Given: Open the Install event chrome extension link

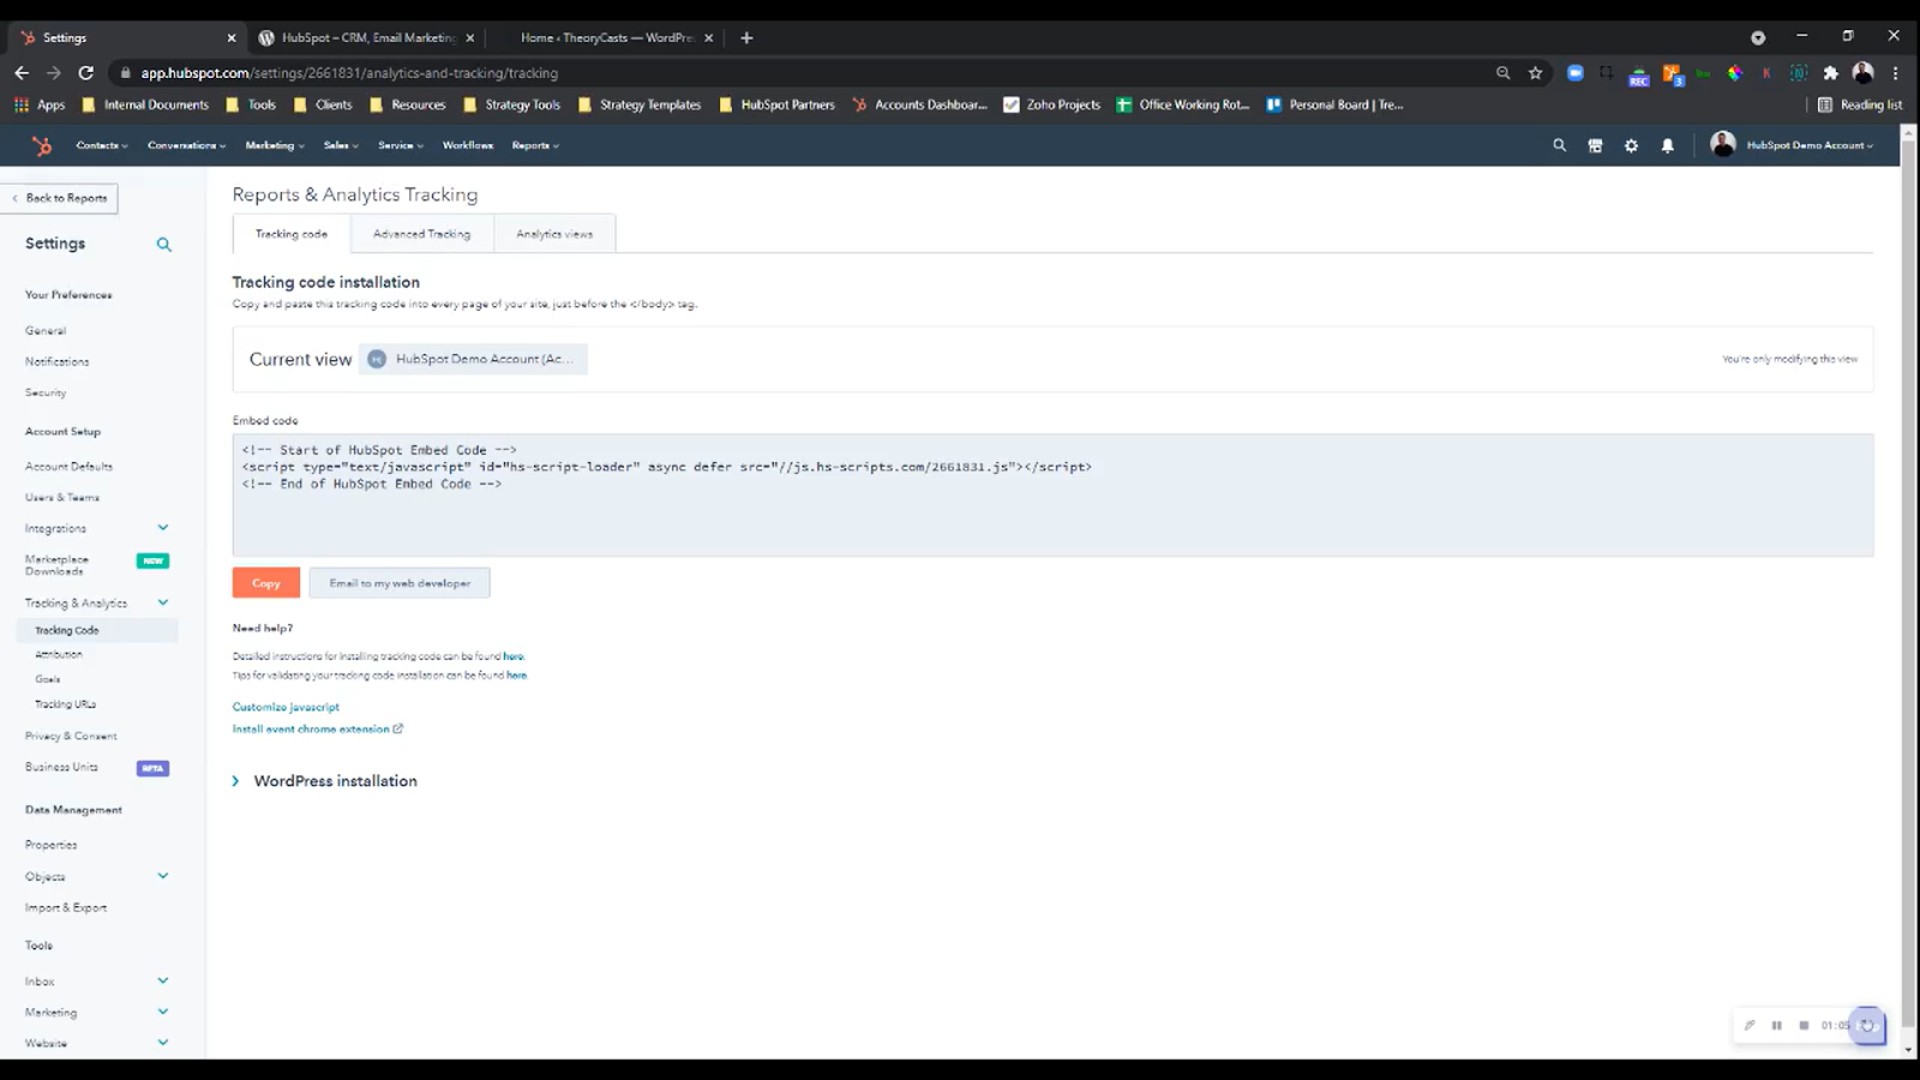Looking at the screenshot, I should 311,729.
